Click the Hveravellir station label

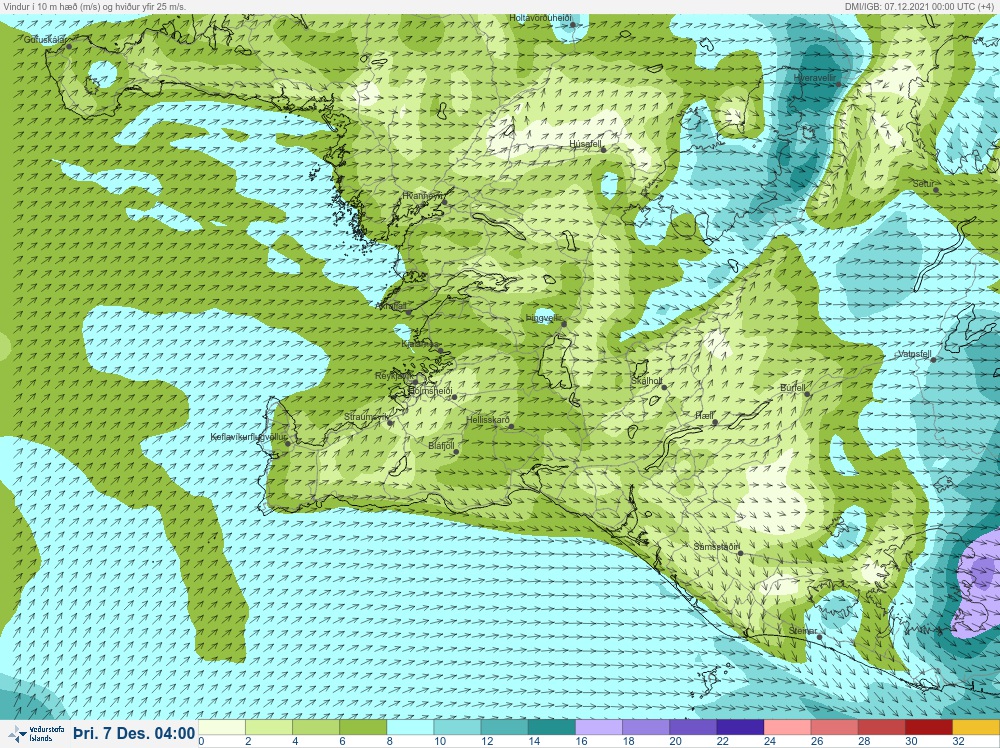[814, 77]
